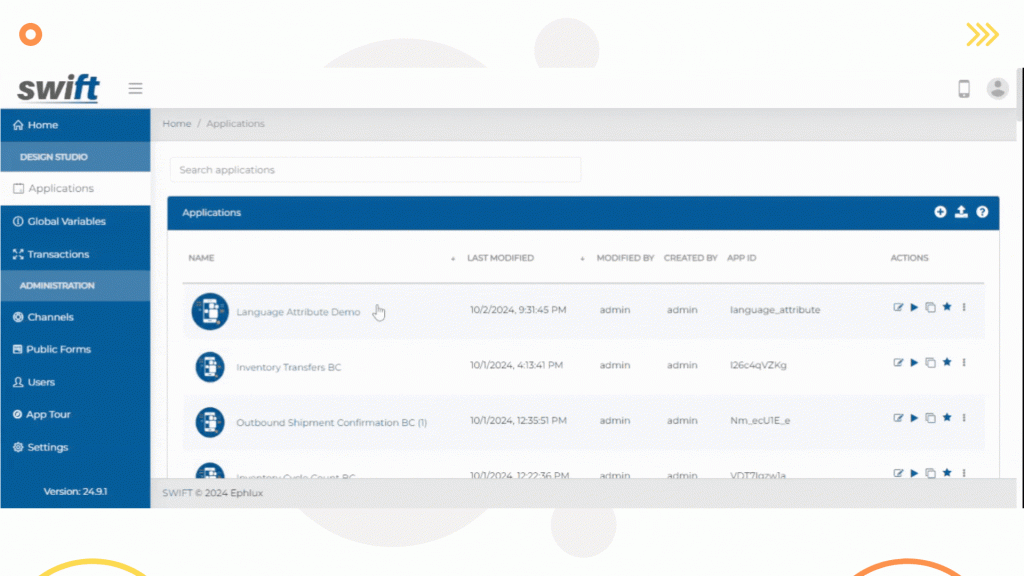
Task: Star Outbound Shipment Confirmation BC app
Action: 947,418
